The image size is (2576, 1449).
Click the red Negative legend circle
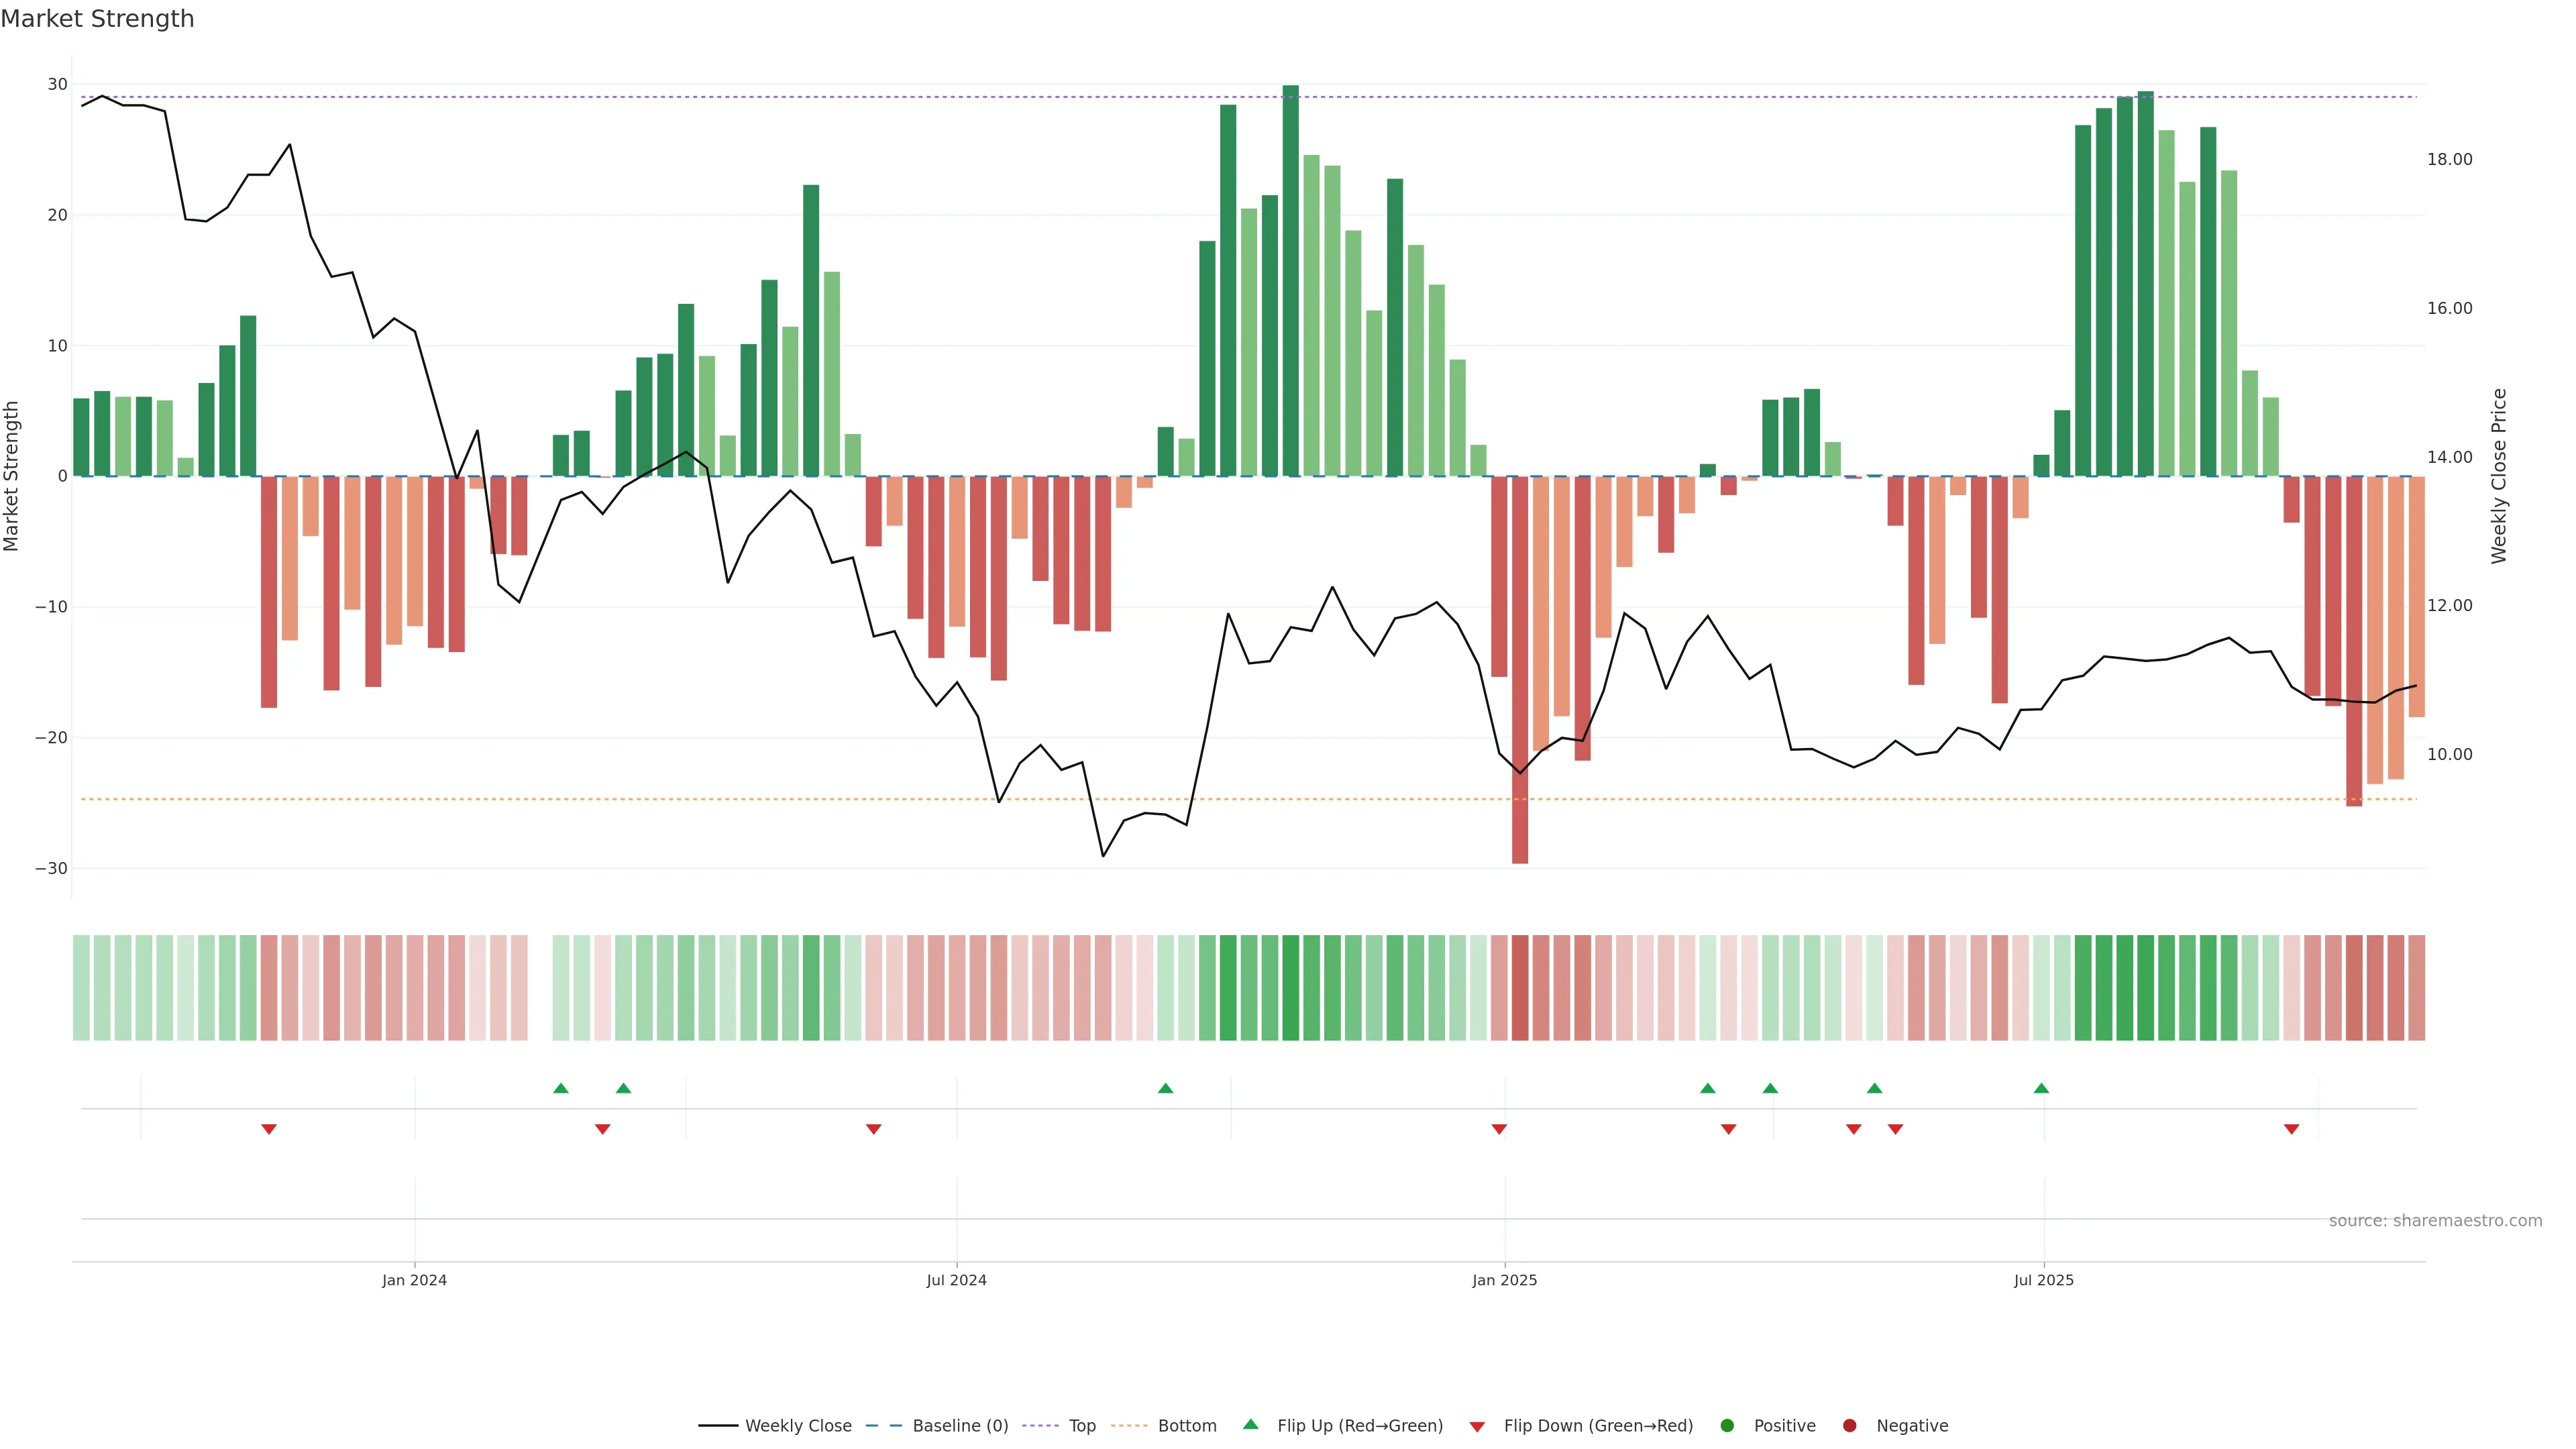tap(1849, 1425)
